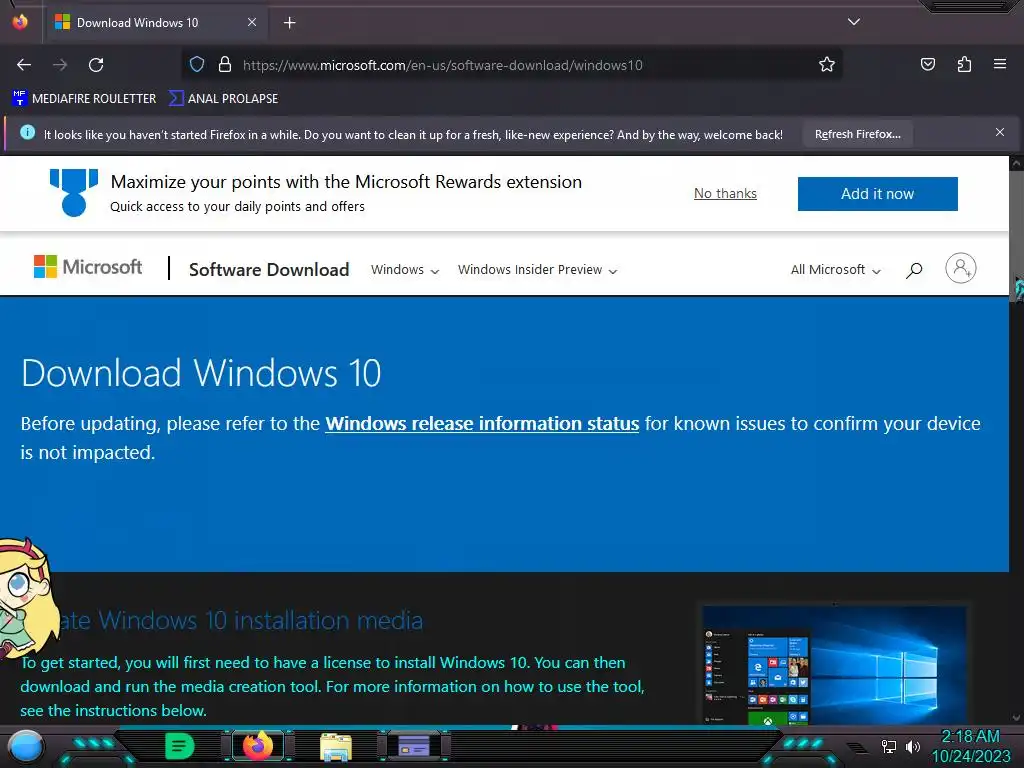Sign in via the account icon
1024x768 pixels.
click(x=961, y=268)
